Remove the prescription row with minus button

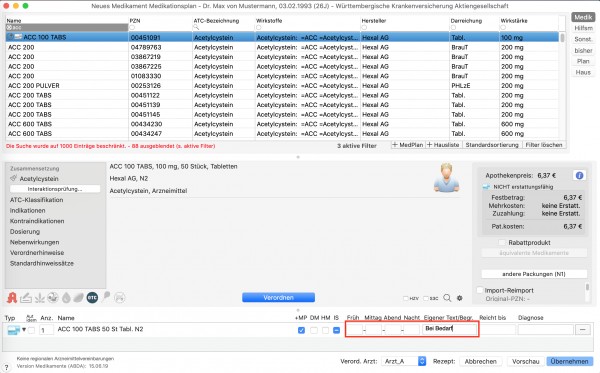[583, 329]
